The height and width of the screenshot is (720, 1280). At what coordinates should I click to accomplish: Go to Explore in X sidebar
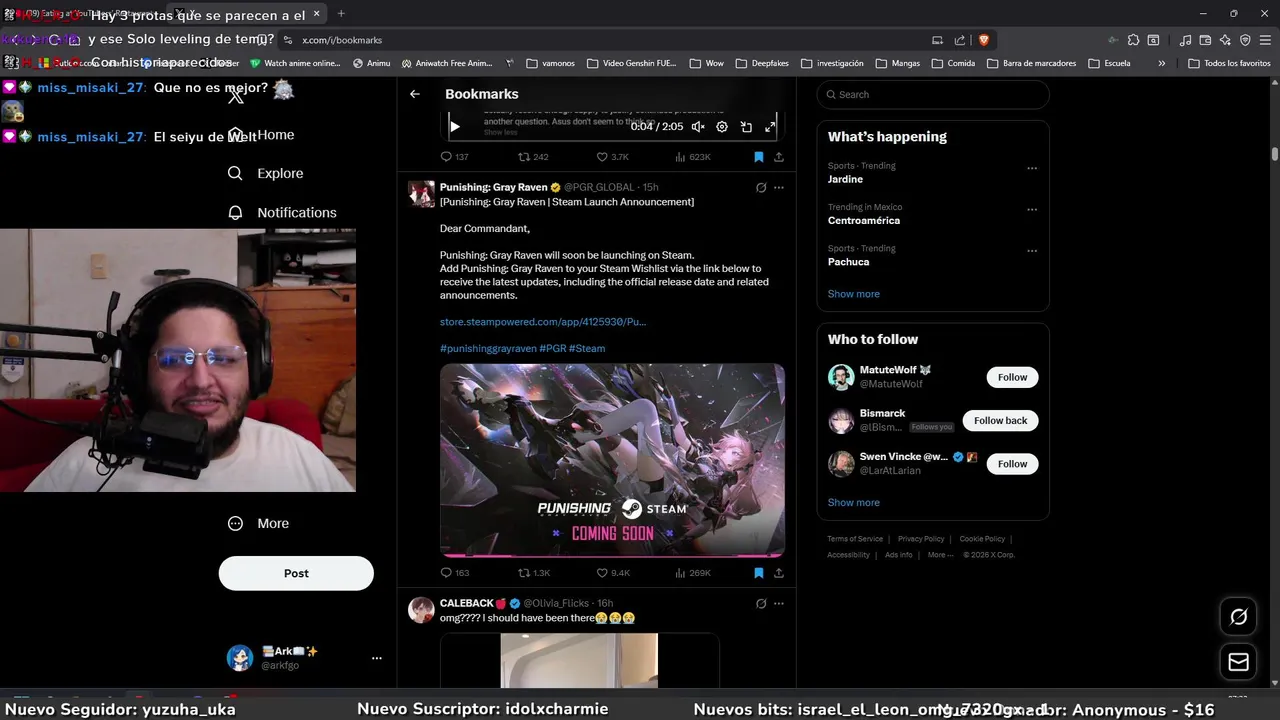coord(265,173)
